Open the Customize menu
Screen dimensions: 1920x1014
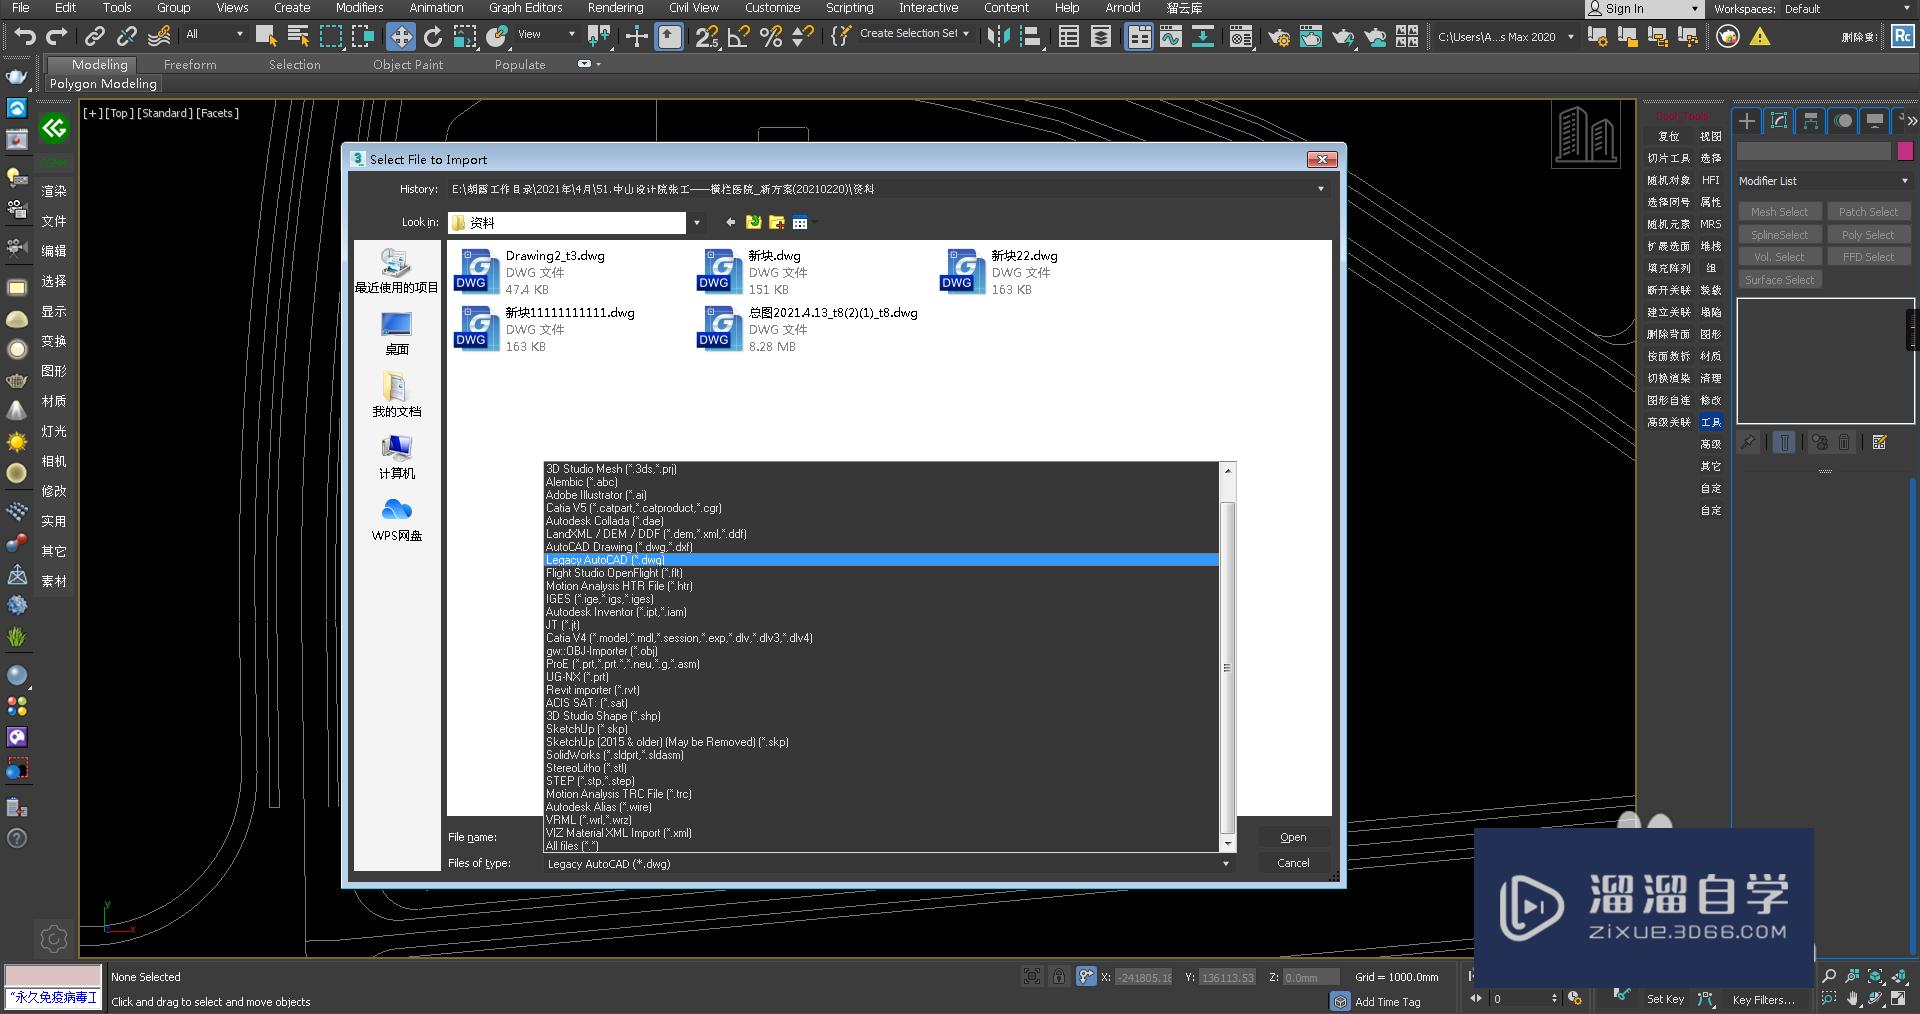point(772,8)
